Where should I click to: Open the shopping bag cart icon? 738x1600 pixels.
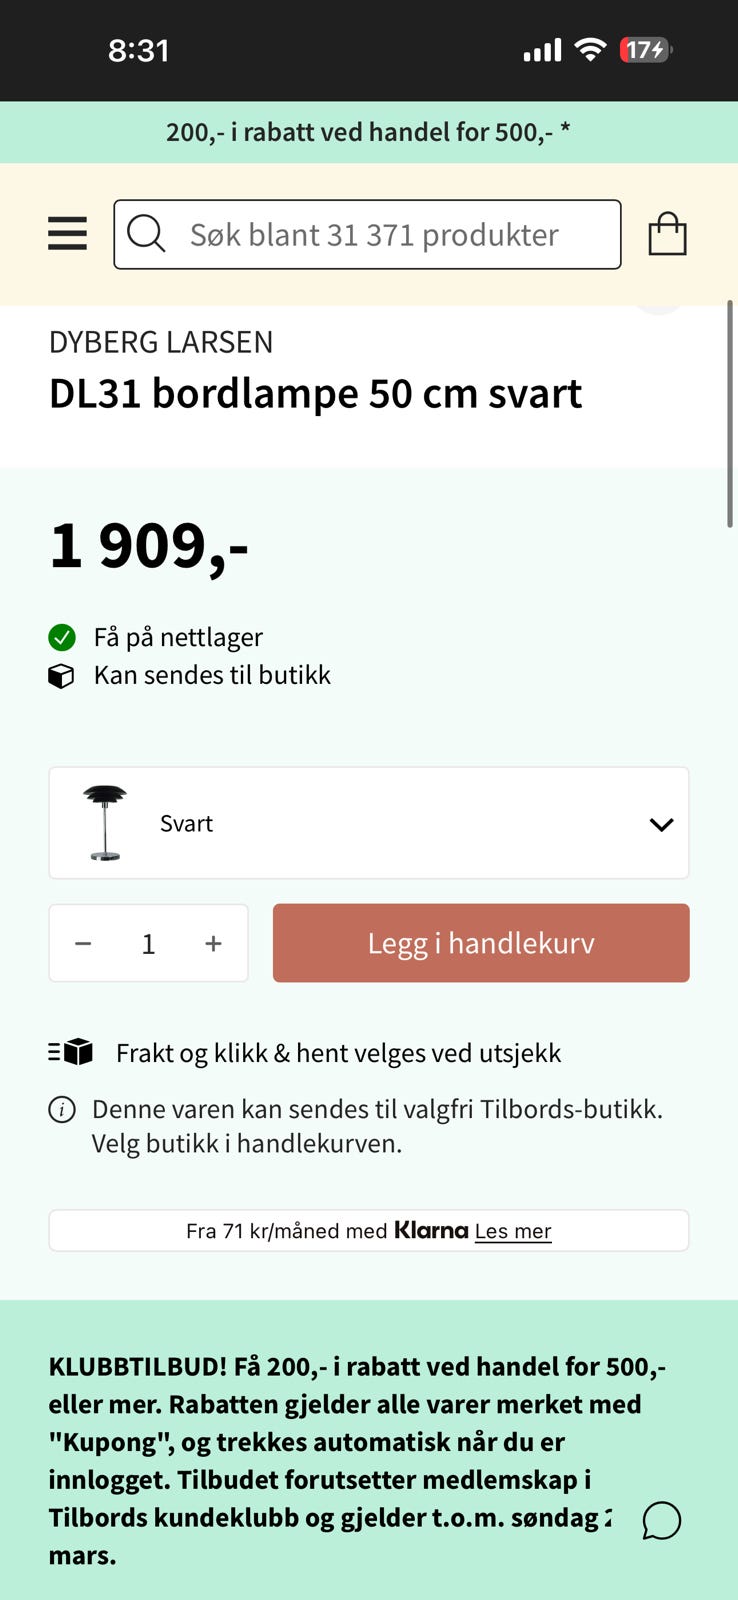click(x=667, y=234)
